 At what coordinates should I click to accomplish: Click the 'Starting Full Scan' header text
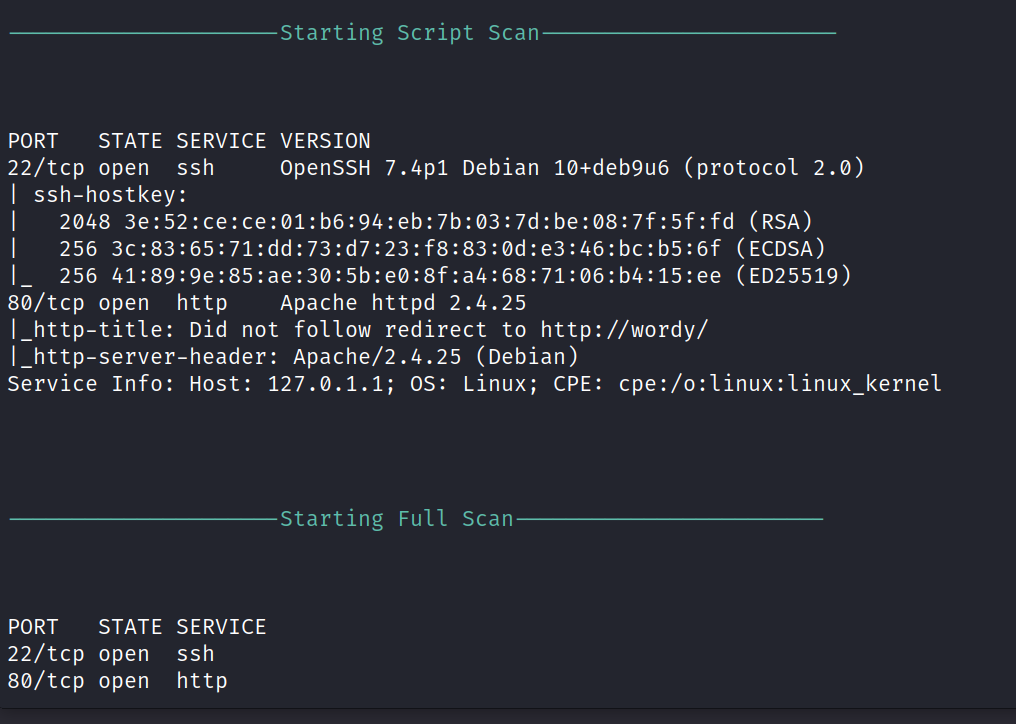coord(396,518)
